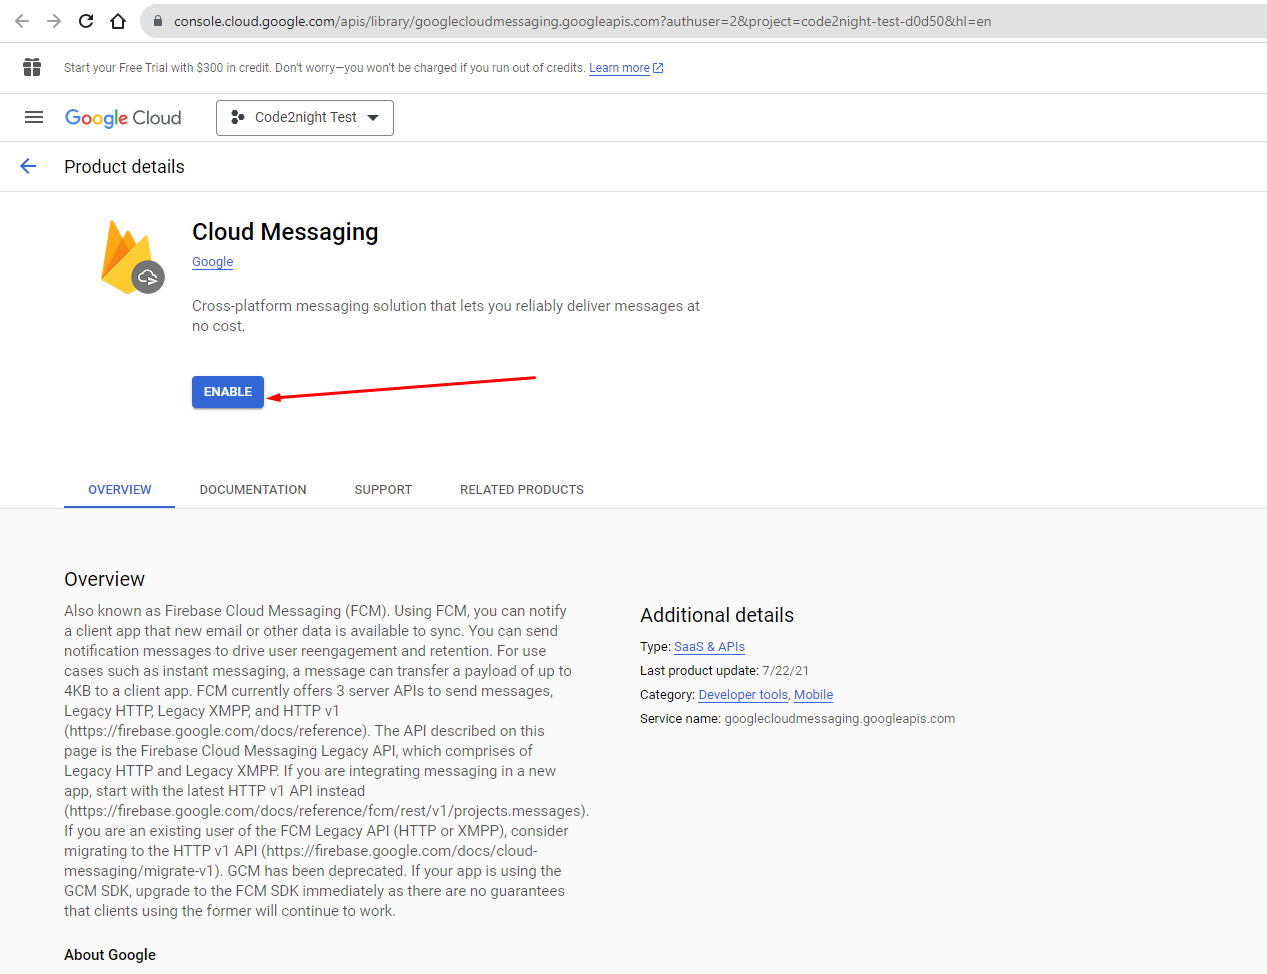Click the padlock site info icon
The height and width of the screenshot is (974, 1267).
(x=158, y=21)
